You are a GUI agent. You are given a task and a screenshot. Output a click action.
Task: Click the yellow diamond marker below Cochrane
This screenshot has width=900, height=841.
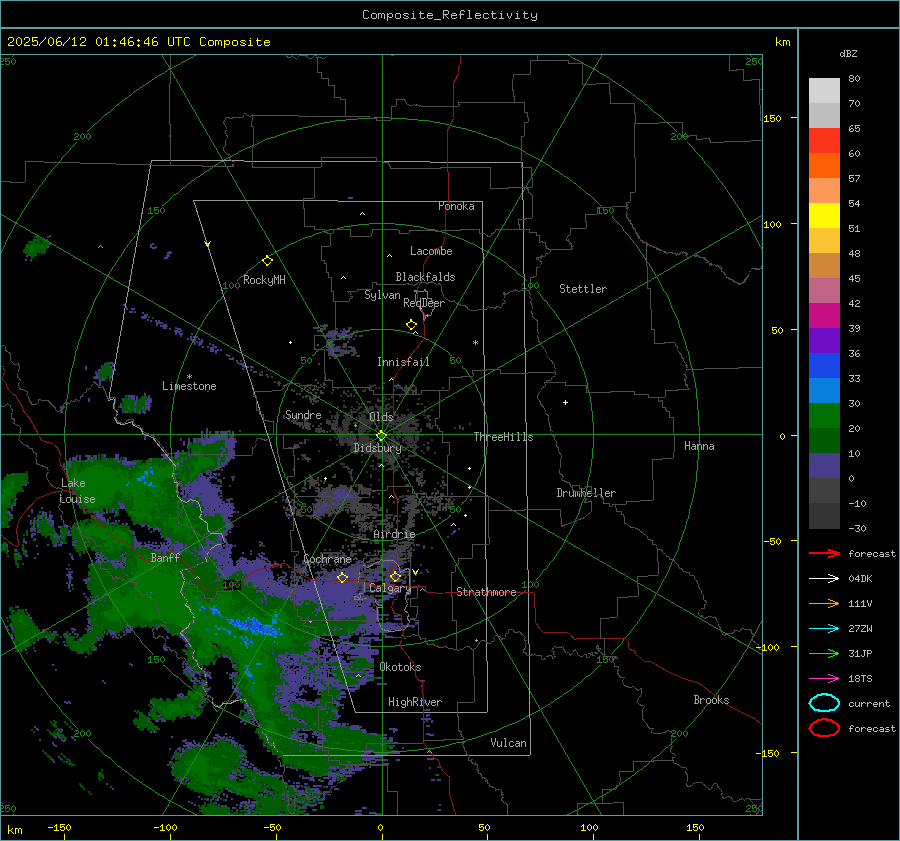(342, 578)
